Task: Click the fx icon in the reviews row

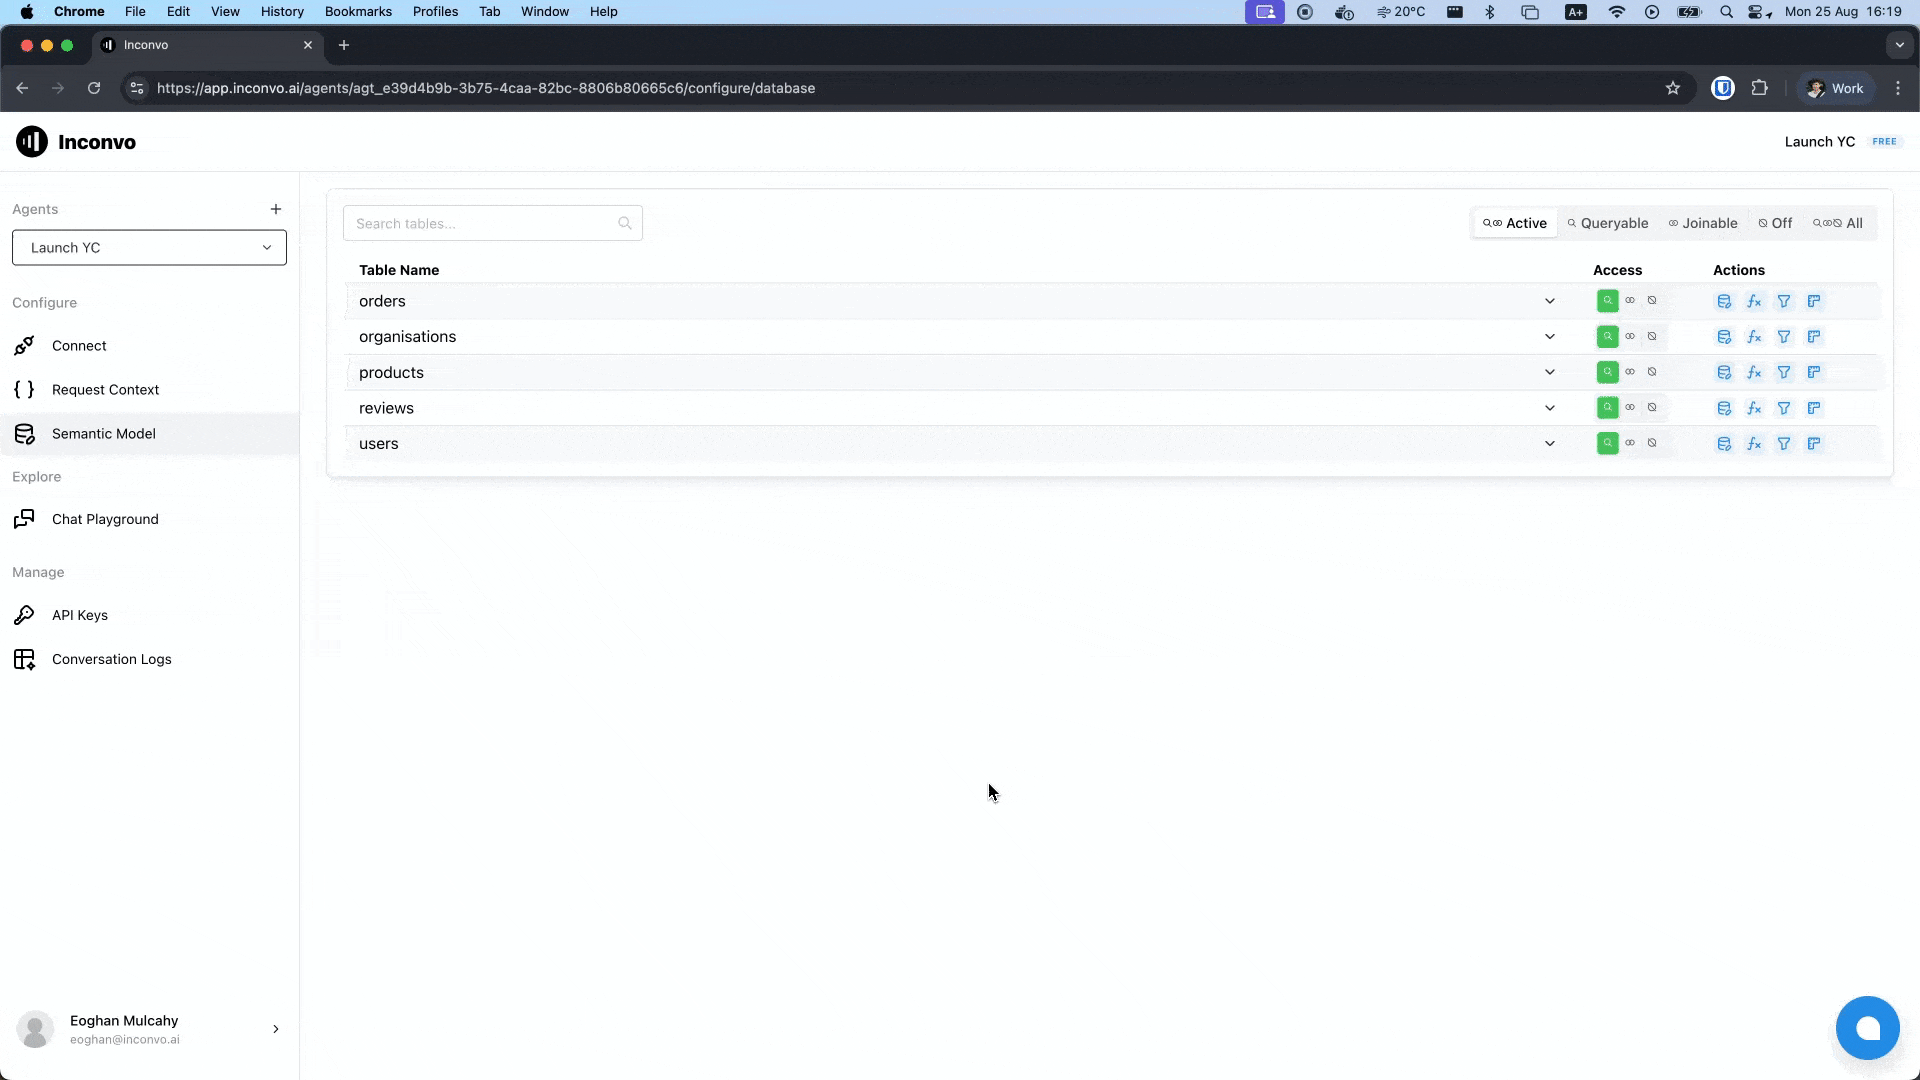Action: 1754,408
